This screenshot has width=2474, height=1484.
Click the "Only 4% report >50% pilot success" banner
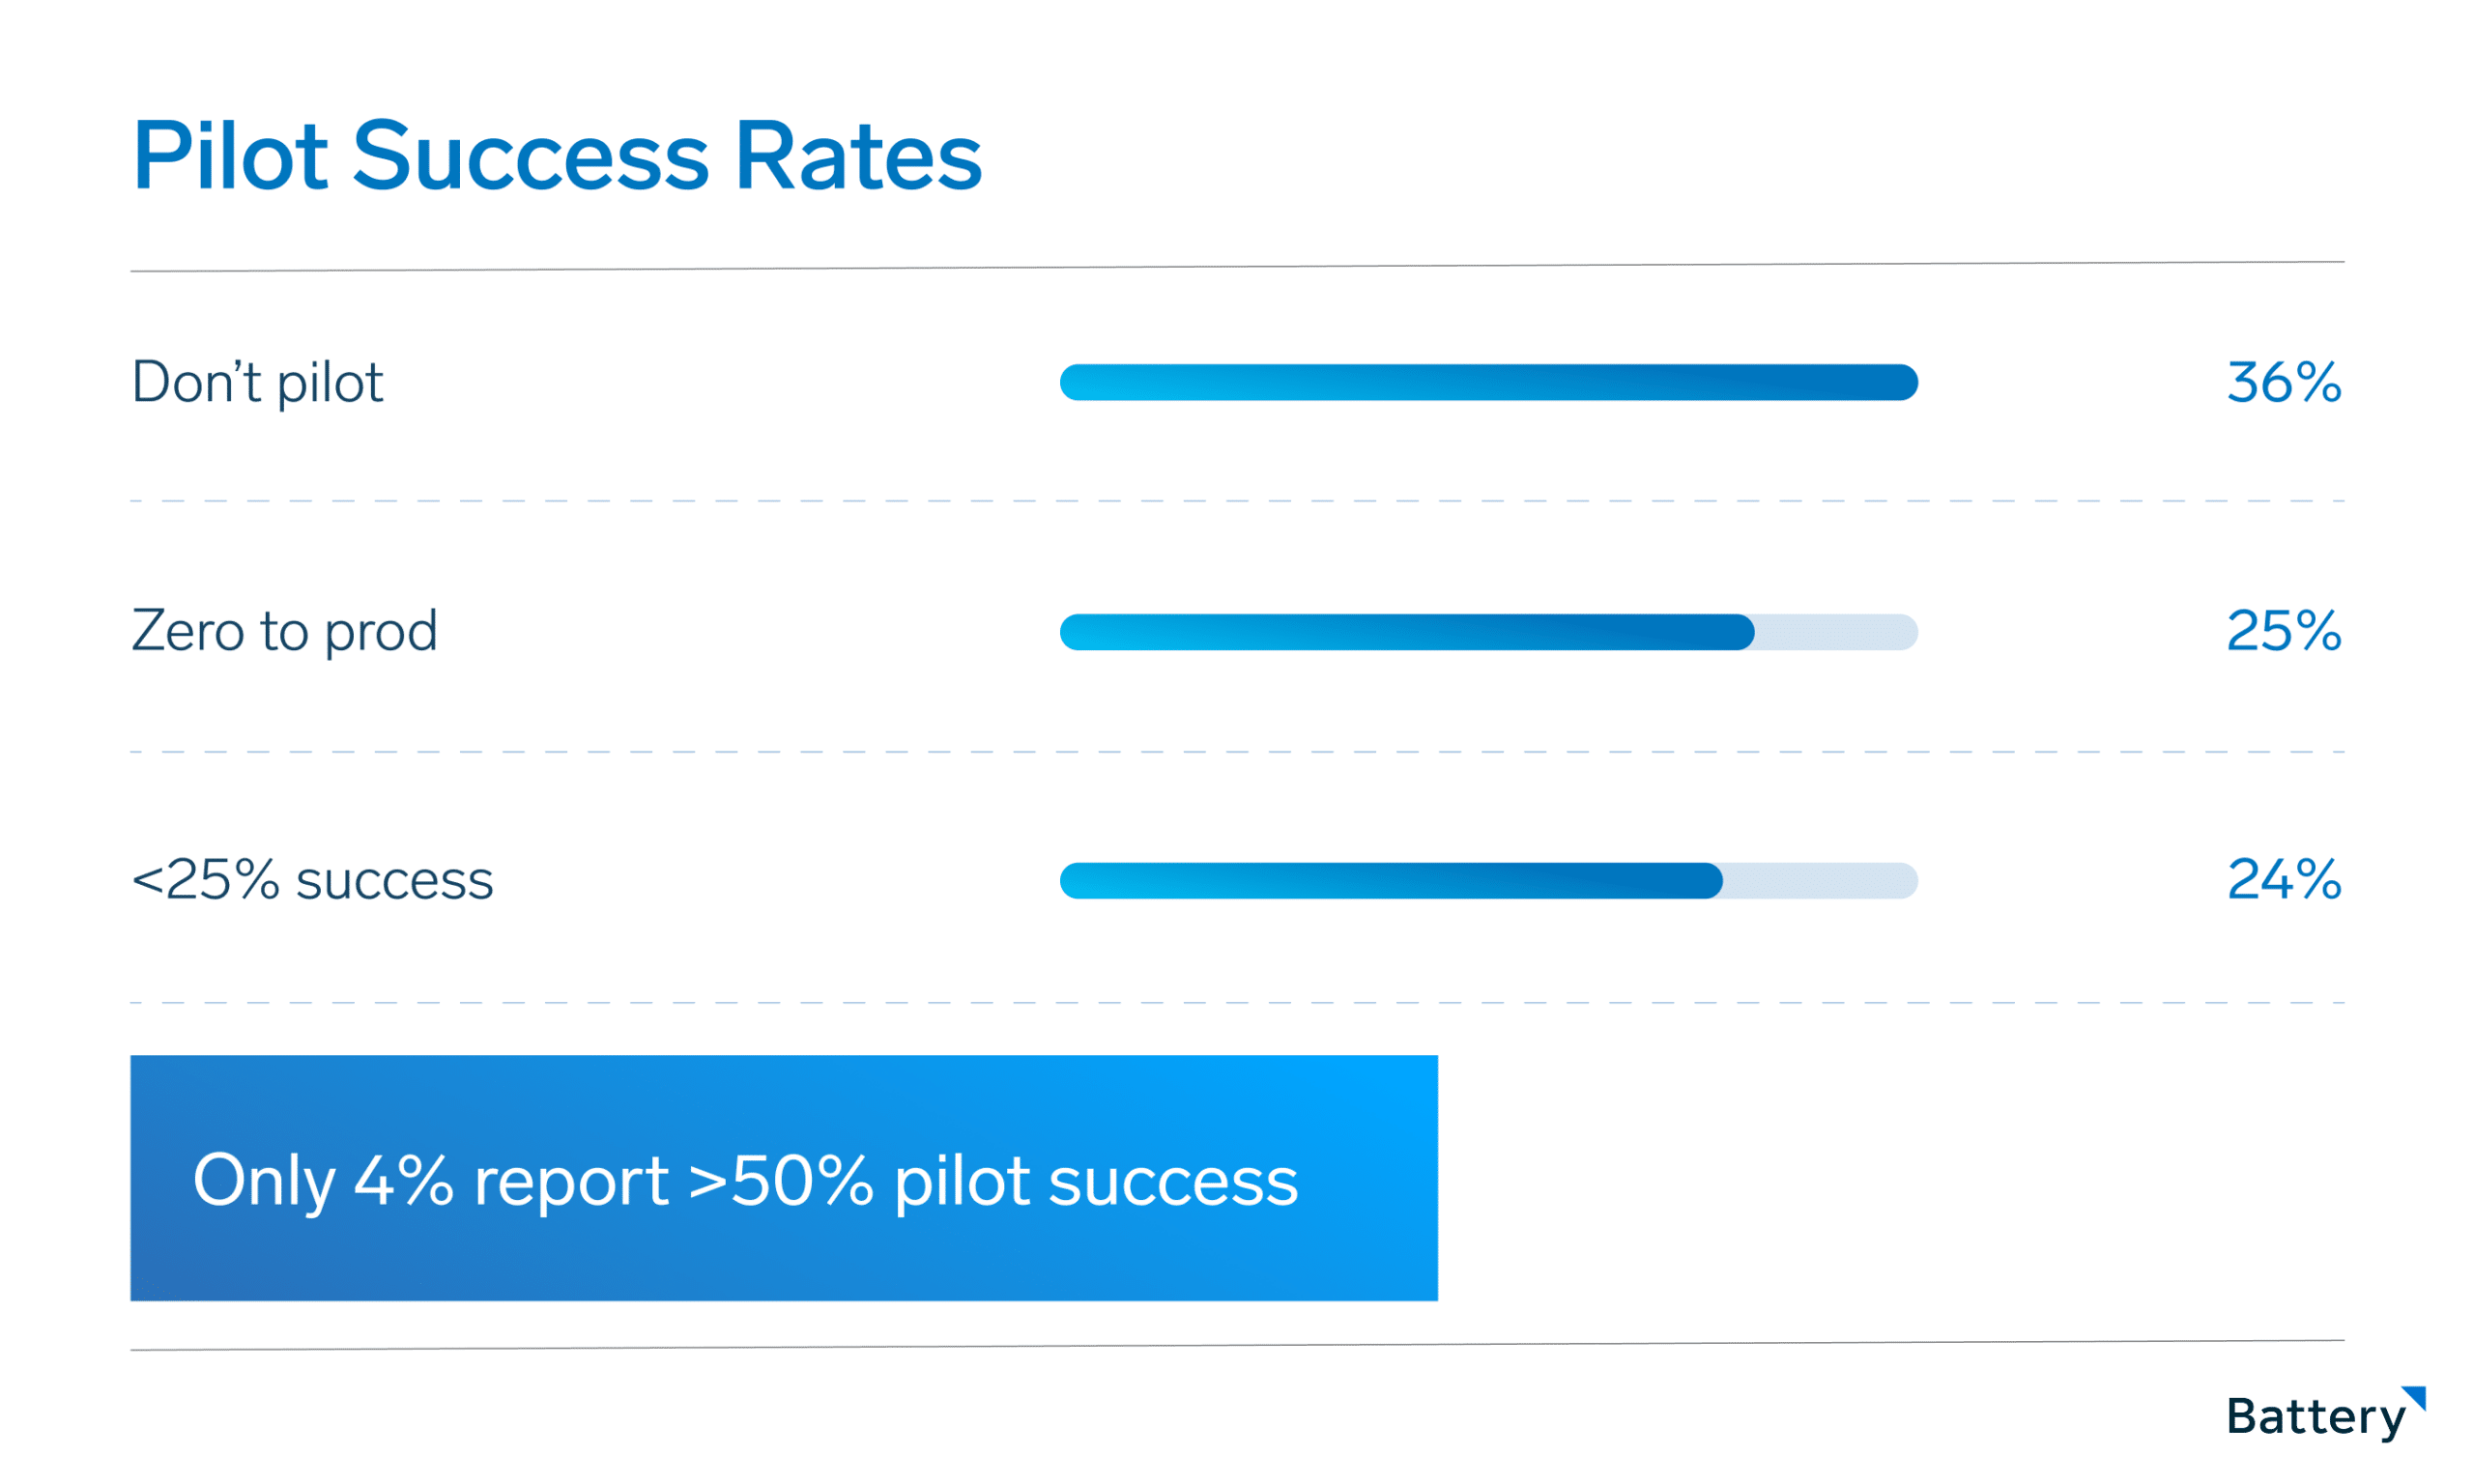[783, 1178]
